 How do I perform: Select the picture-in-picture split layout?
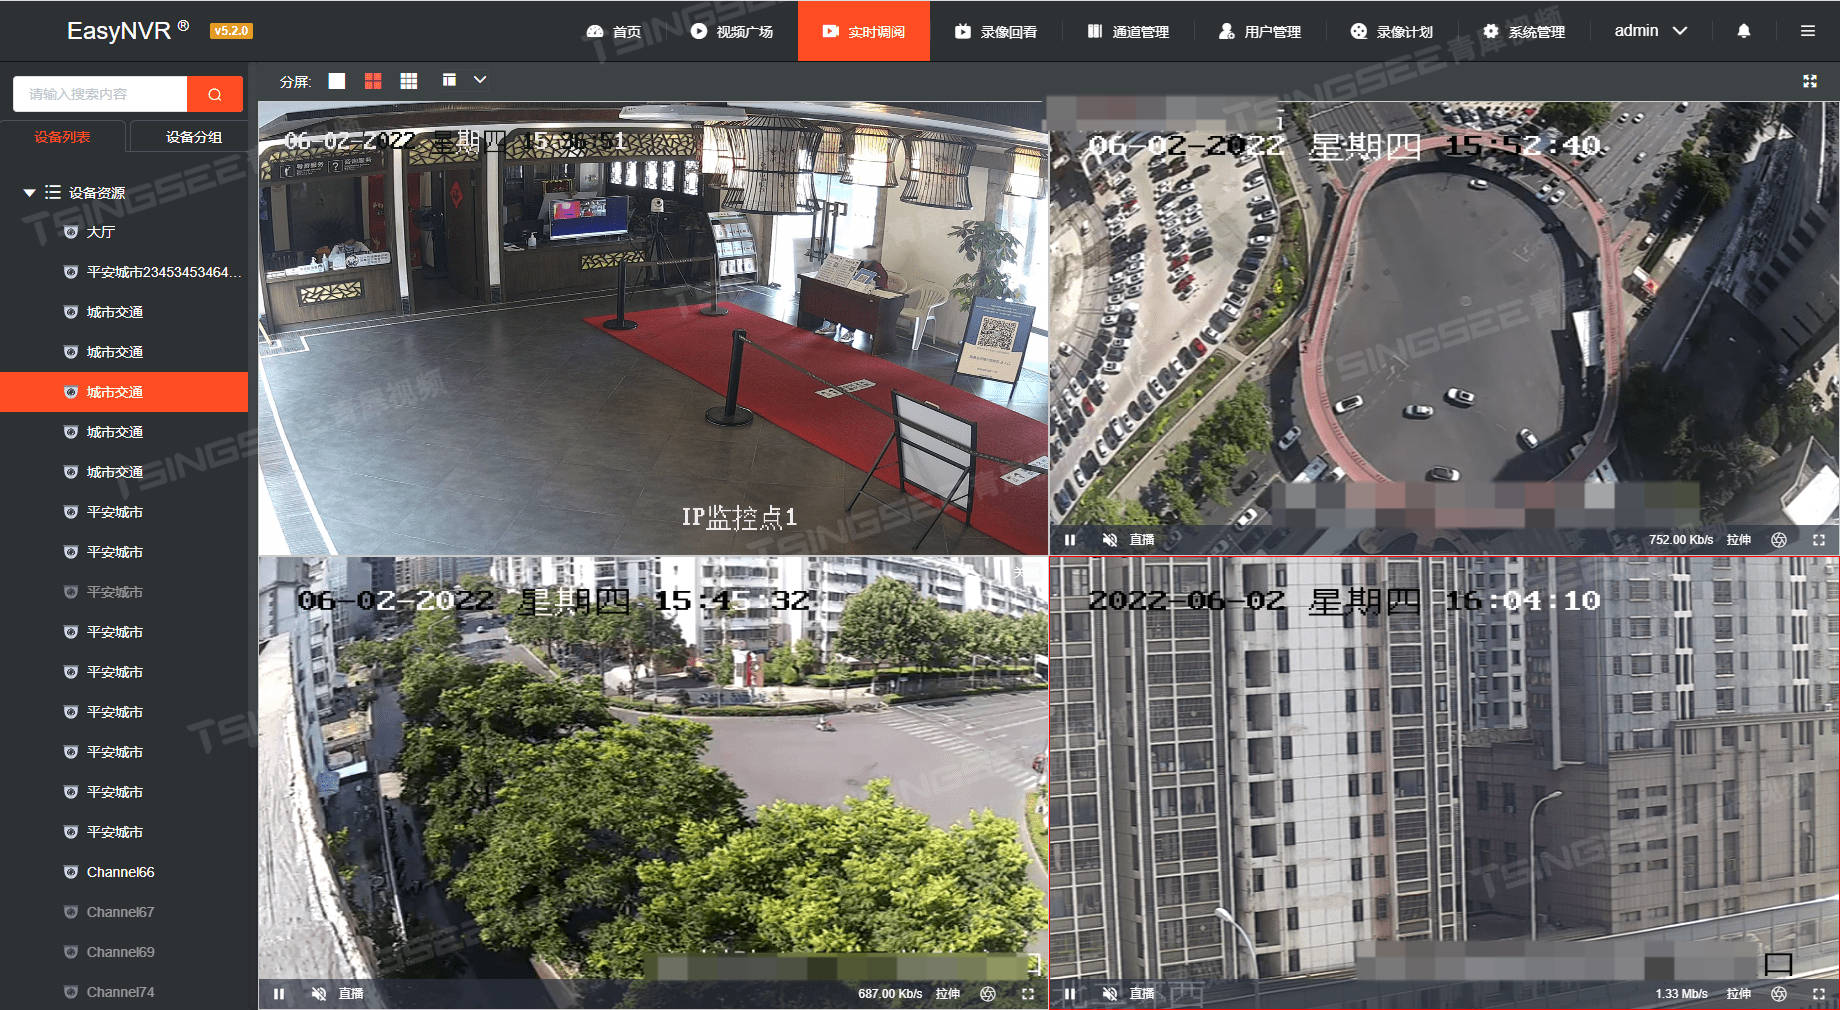pyautogui.click(x=447, y=79)
